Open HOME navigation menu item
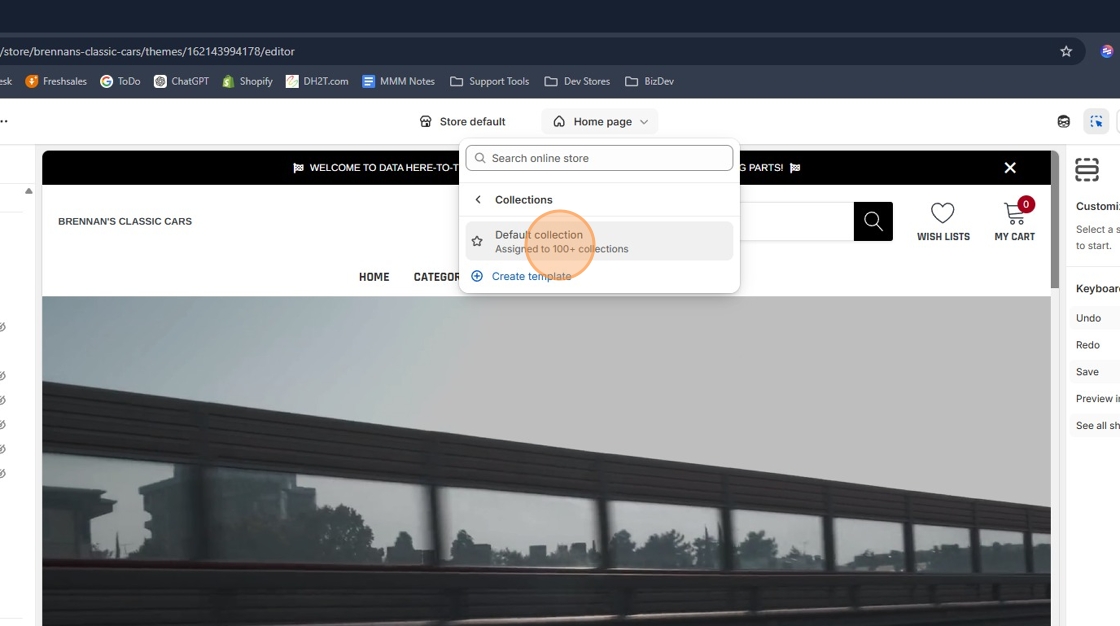This screenshot has height=626, width=1120. [x=374, y=277]
